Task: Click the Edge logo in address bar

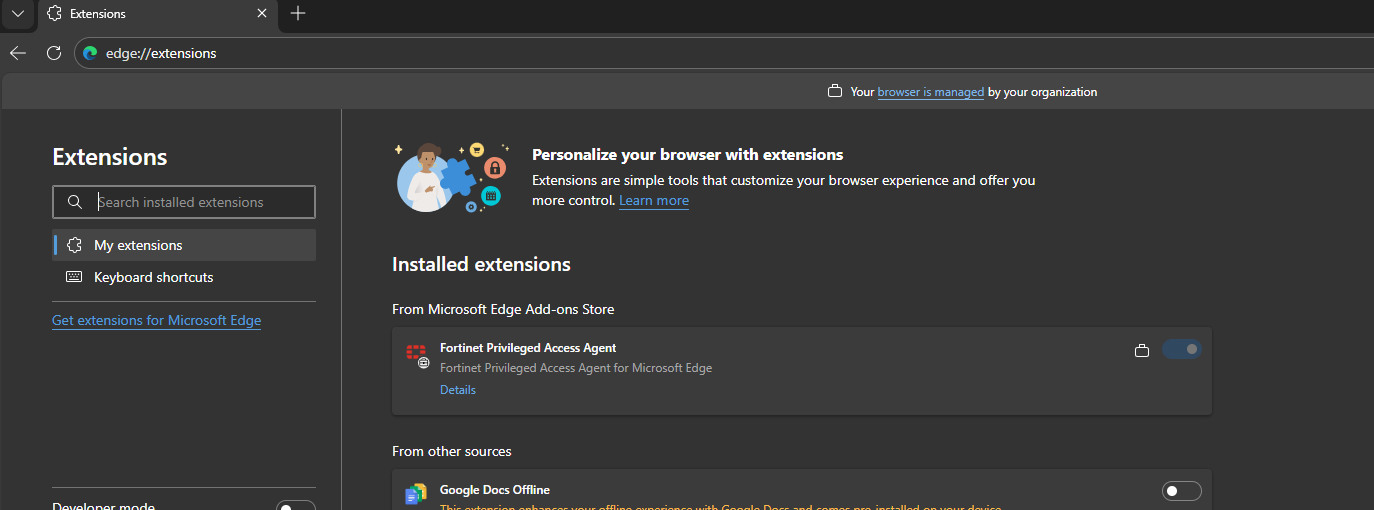Action: pyautogui.click(x=90, y=53)
